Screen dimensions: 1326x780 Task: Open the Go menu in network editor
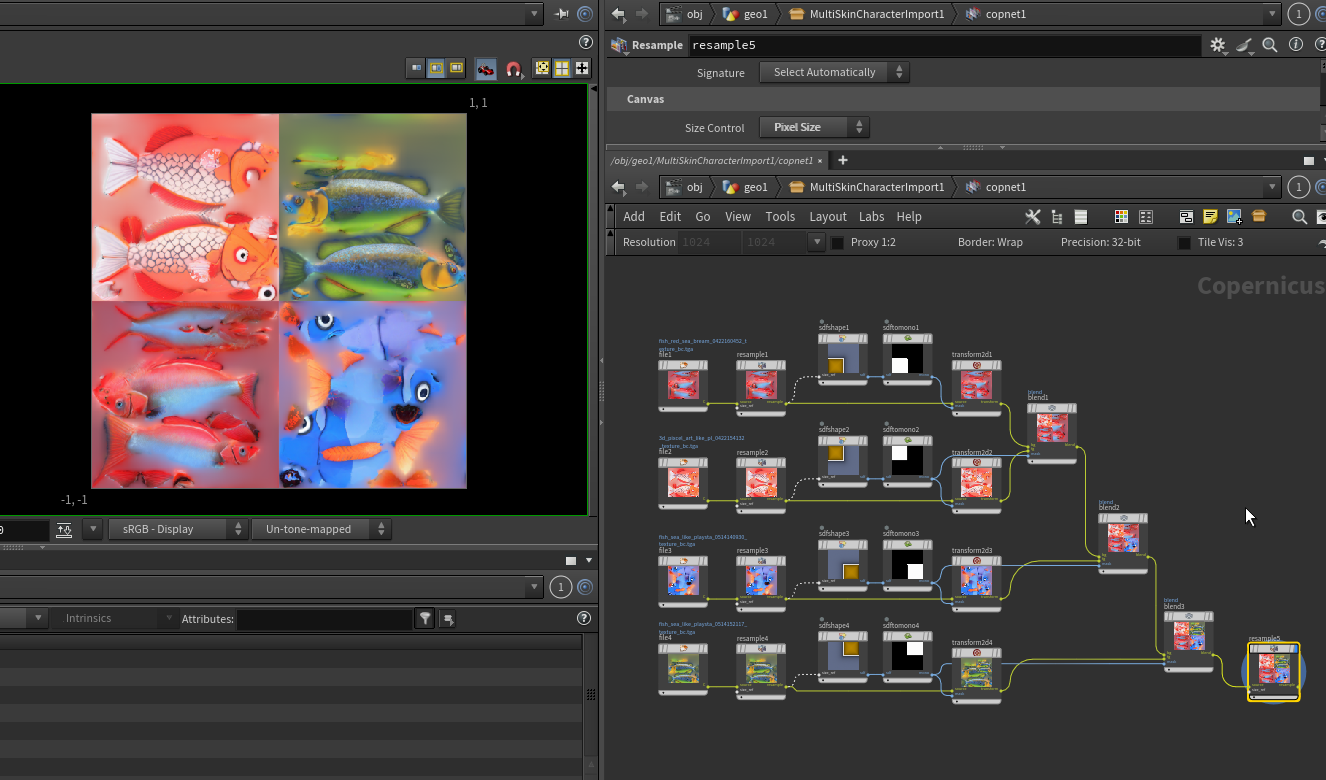pos(703,217)
